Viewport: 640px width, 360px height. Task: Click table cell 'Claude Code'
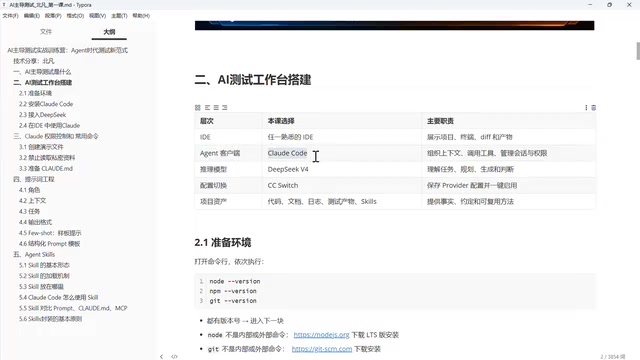pyautogui.click(x=287, y=153)
